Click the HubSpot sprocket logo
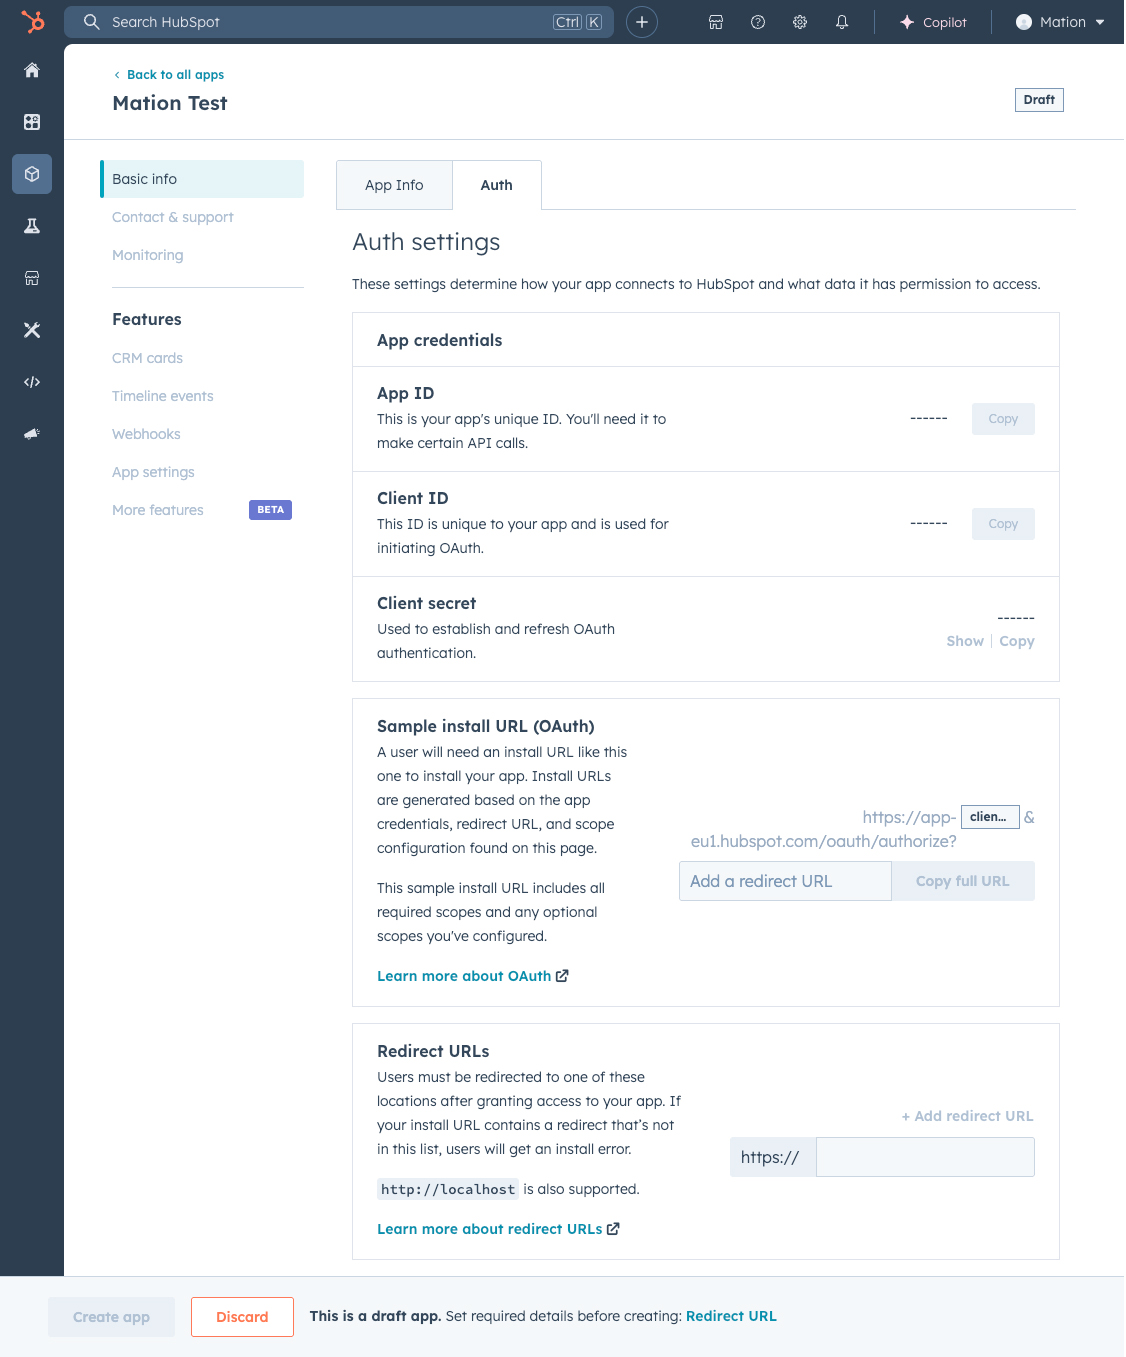Image resolution: width=1126 pixels, height=1357 pixels. [32, 21]
